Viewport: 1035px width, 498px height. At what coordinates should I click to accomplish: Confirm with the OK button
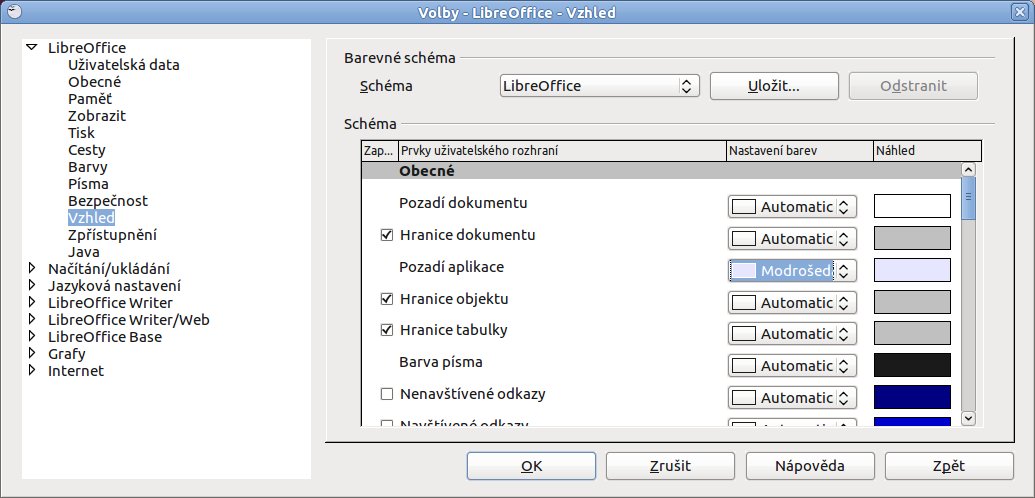click(x=531, y=466)
